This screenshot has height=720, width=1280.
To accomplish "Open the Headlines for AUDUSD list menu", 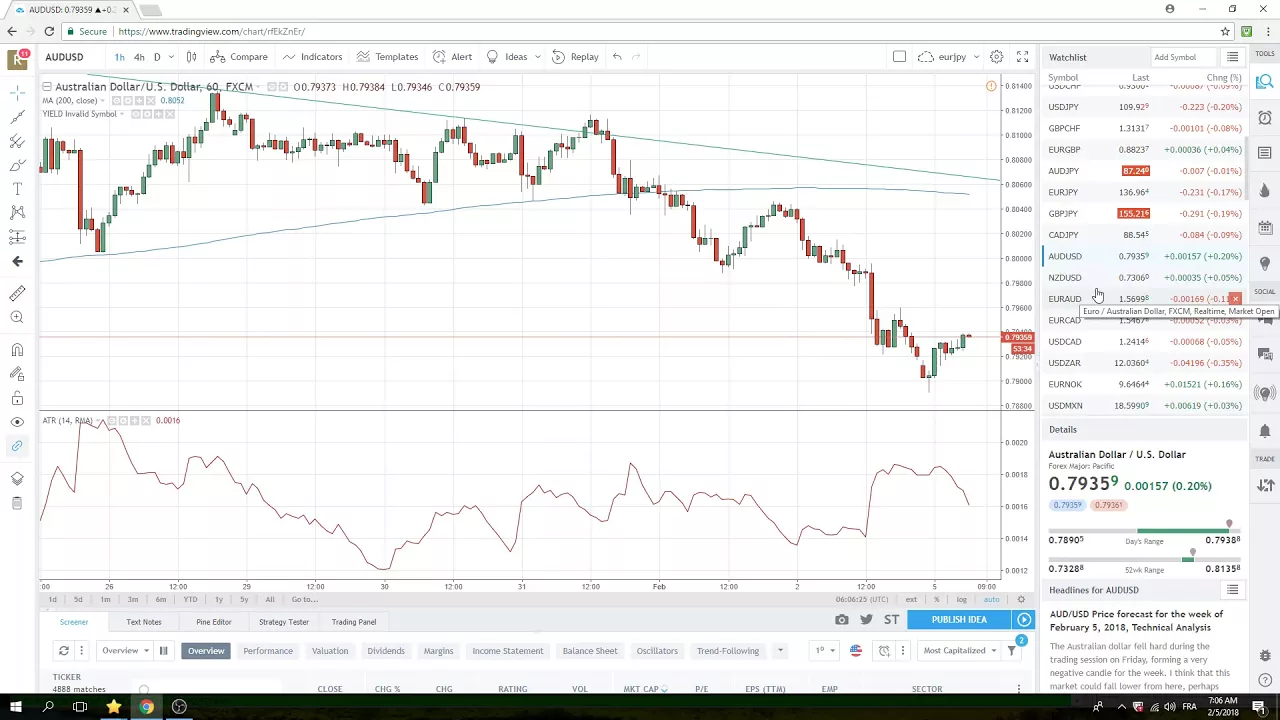I will coord(1232,590).
